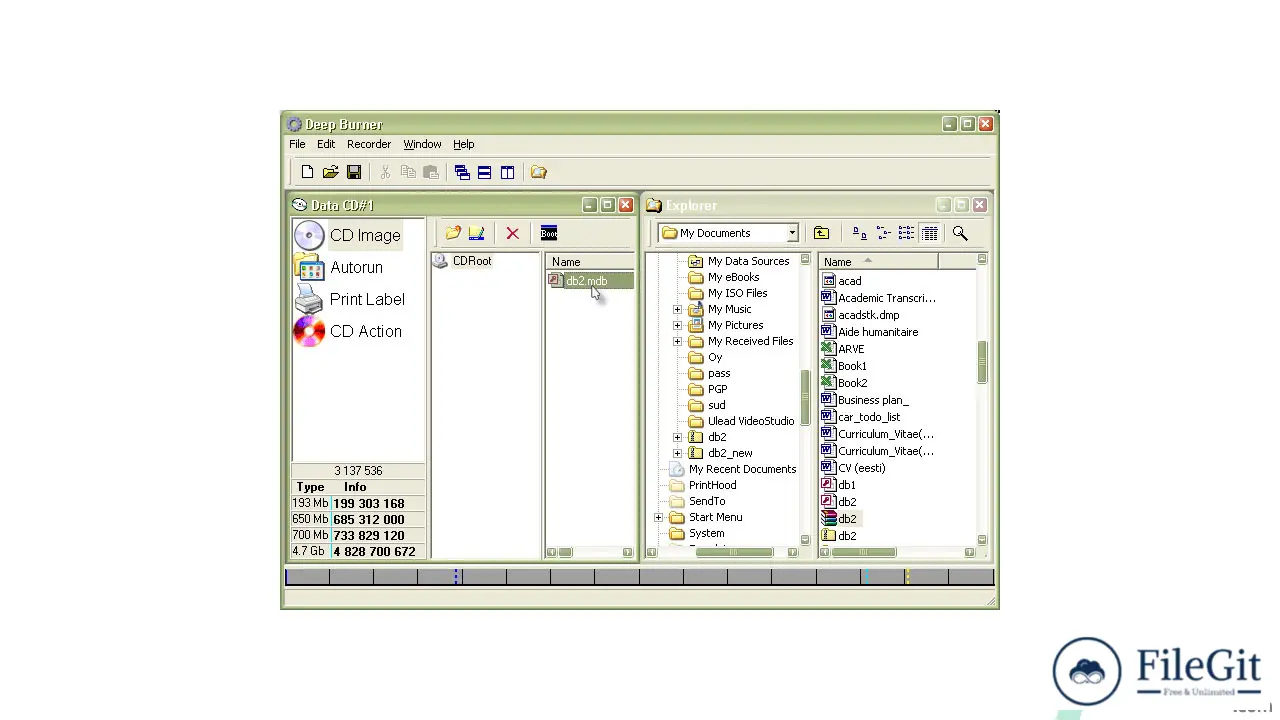The height and width of the screenshot is (720, 1280).
Task: Switch Explorer to small icons view
Action: pos(883,233)
